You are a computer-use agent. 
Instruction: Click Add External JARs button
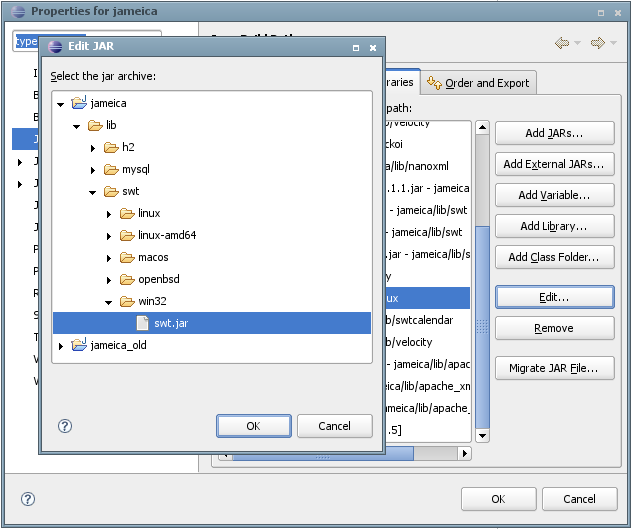pos(555,164)
